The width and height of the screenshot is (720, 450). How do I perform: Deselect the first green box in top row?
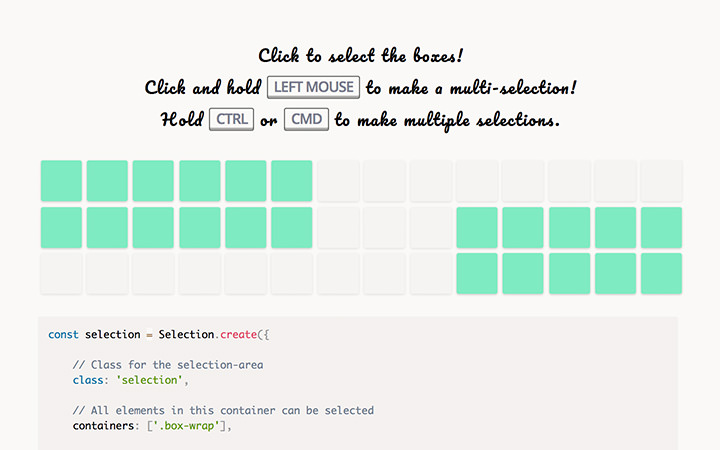point(61,181)
